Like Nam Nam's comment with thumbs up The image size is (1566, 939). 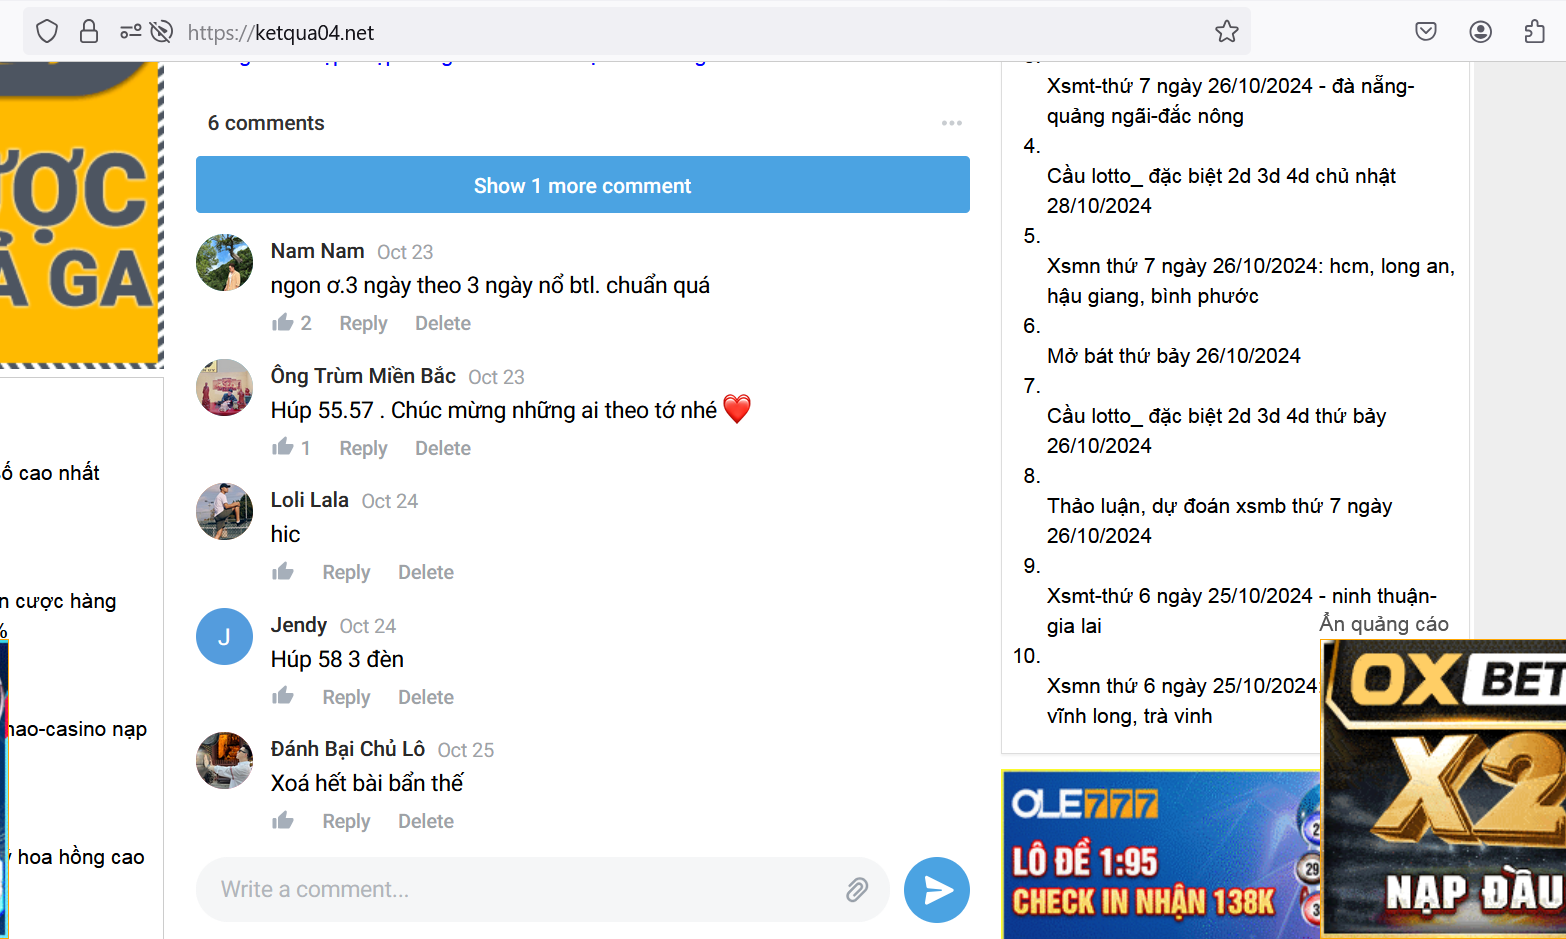[x=283, y=323]
